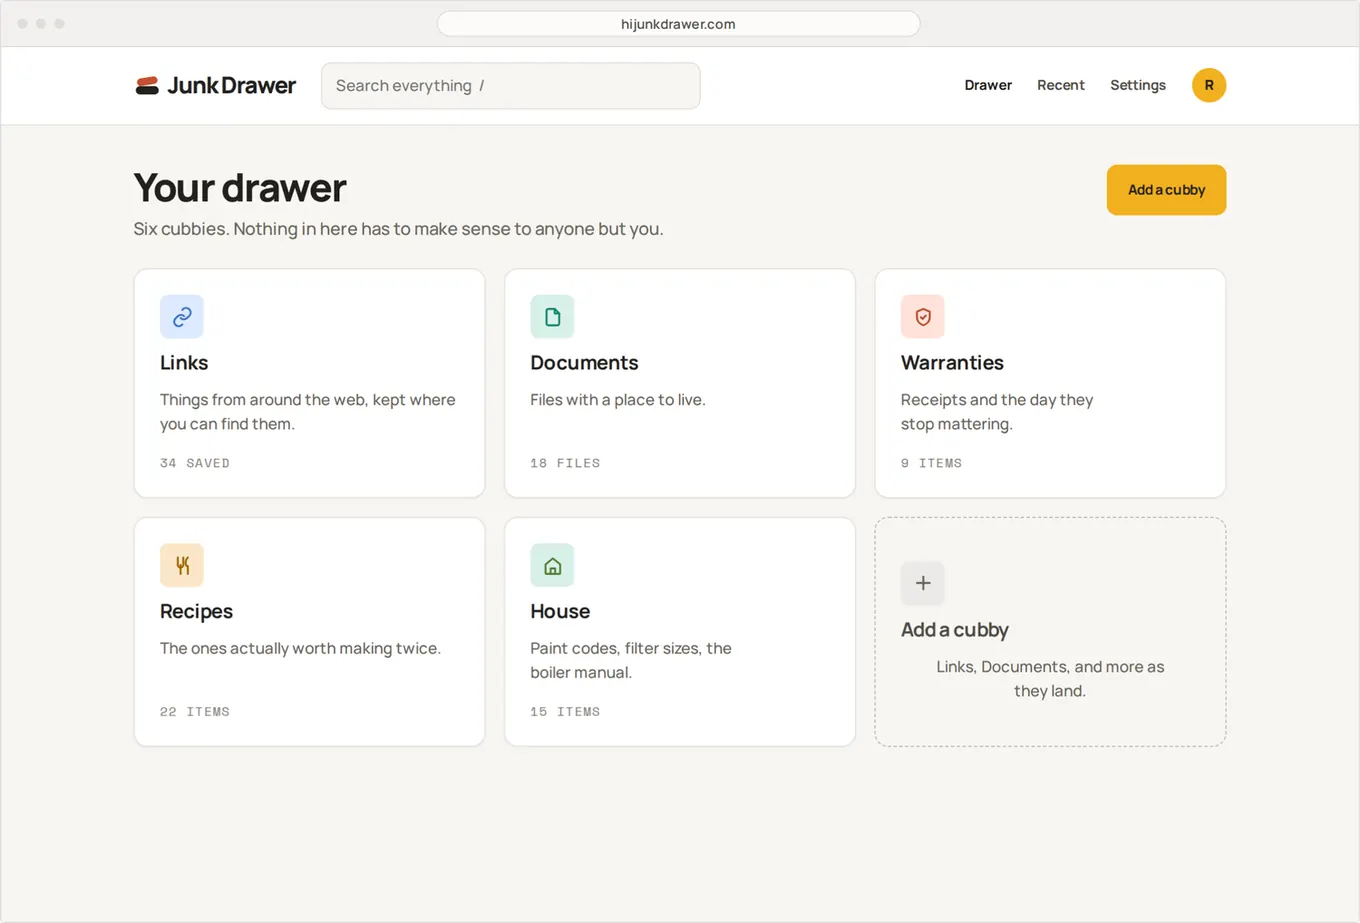Click the Links chain icon
Screen dimensions: 1360x923
tap(182, 317)
